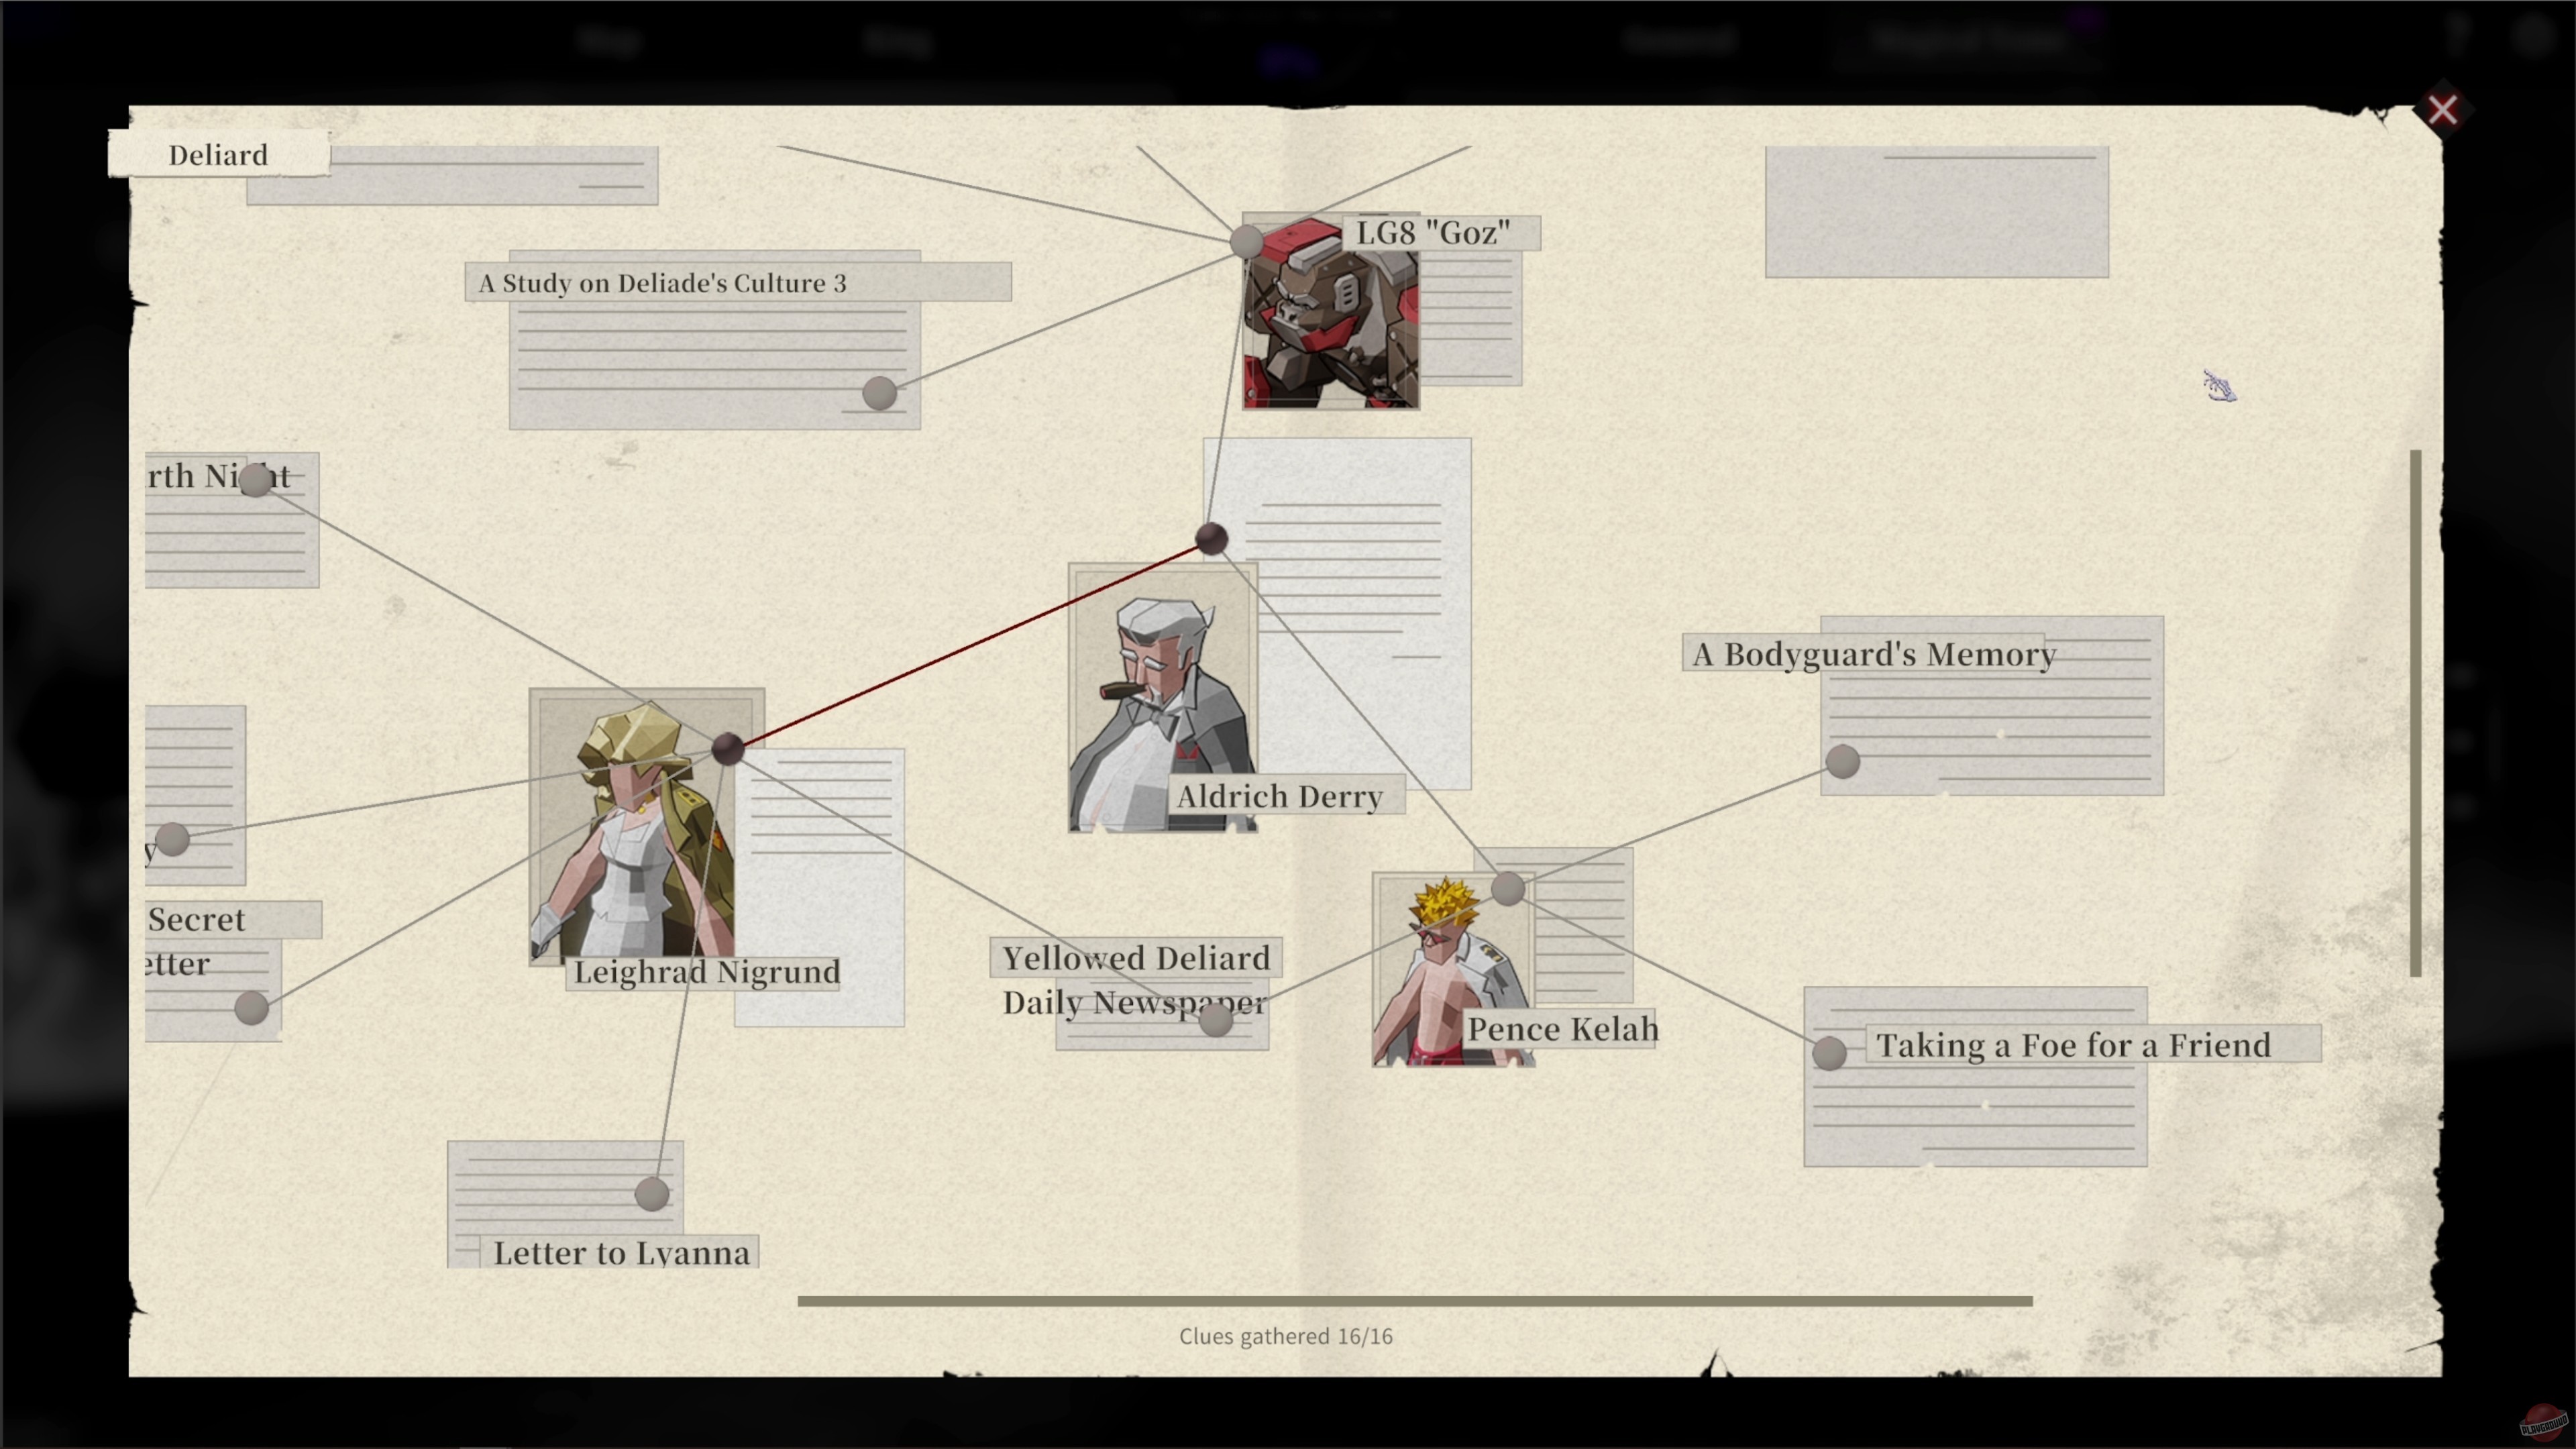2576x1449 pixels.
Task: Click dark pin above Aldrich Derry
Action: pyautogui.click(x=1211, y=538)
